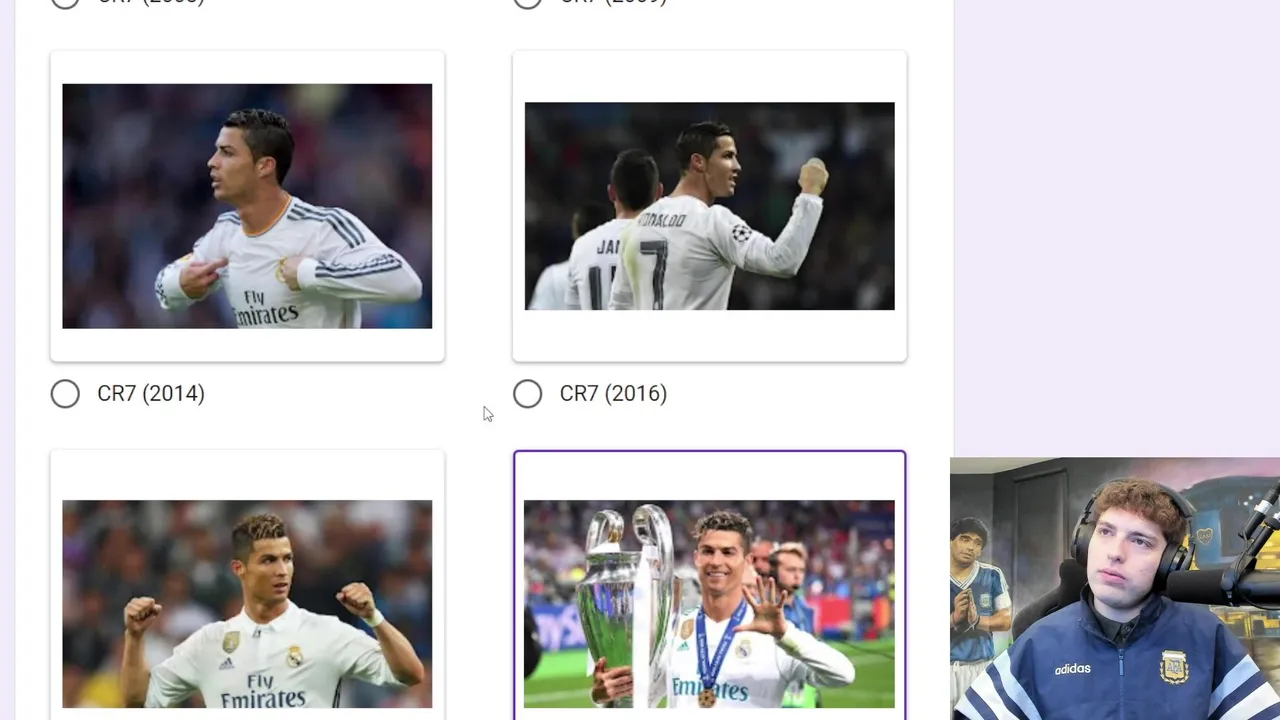Select the CR7 (2014) radio button
This screenshot has height=720, width=1280.
[x=65, y=394]
